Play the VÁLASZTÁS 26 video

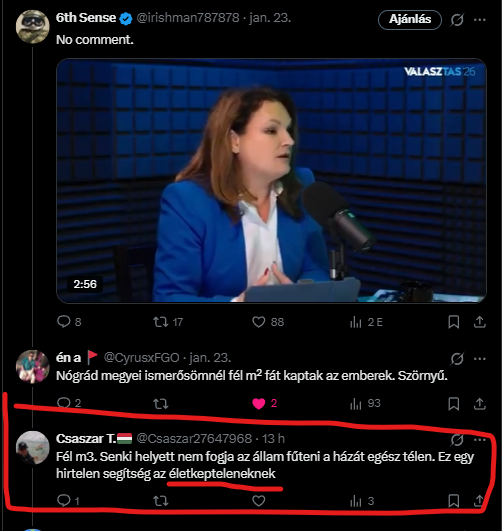pos(271,180)
